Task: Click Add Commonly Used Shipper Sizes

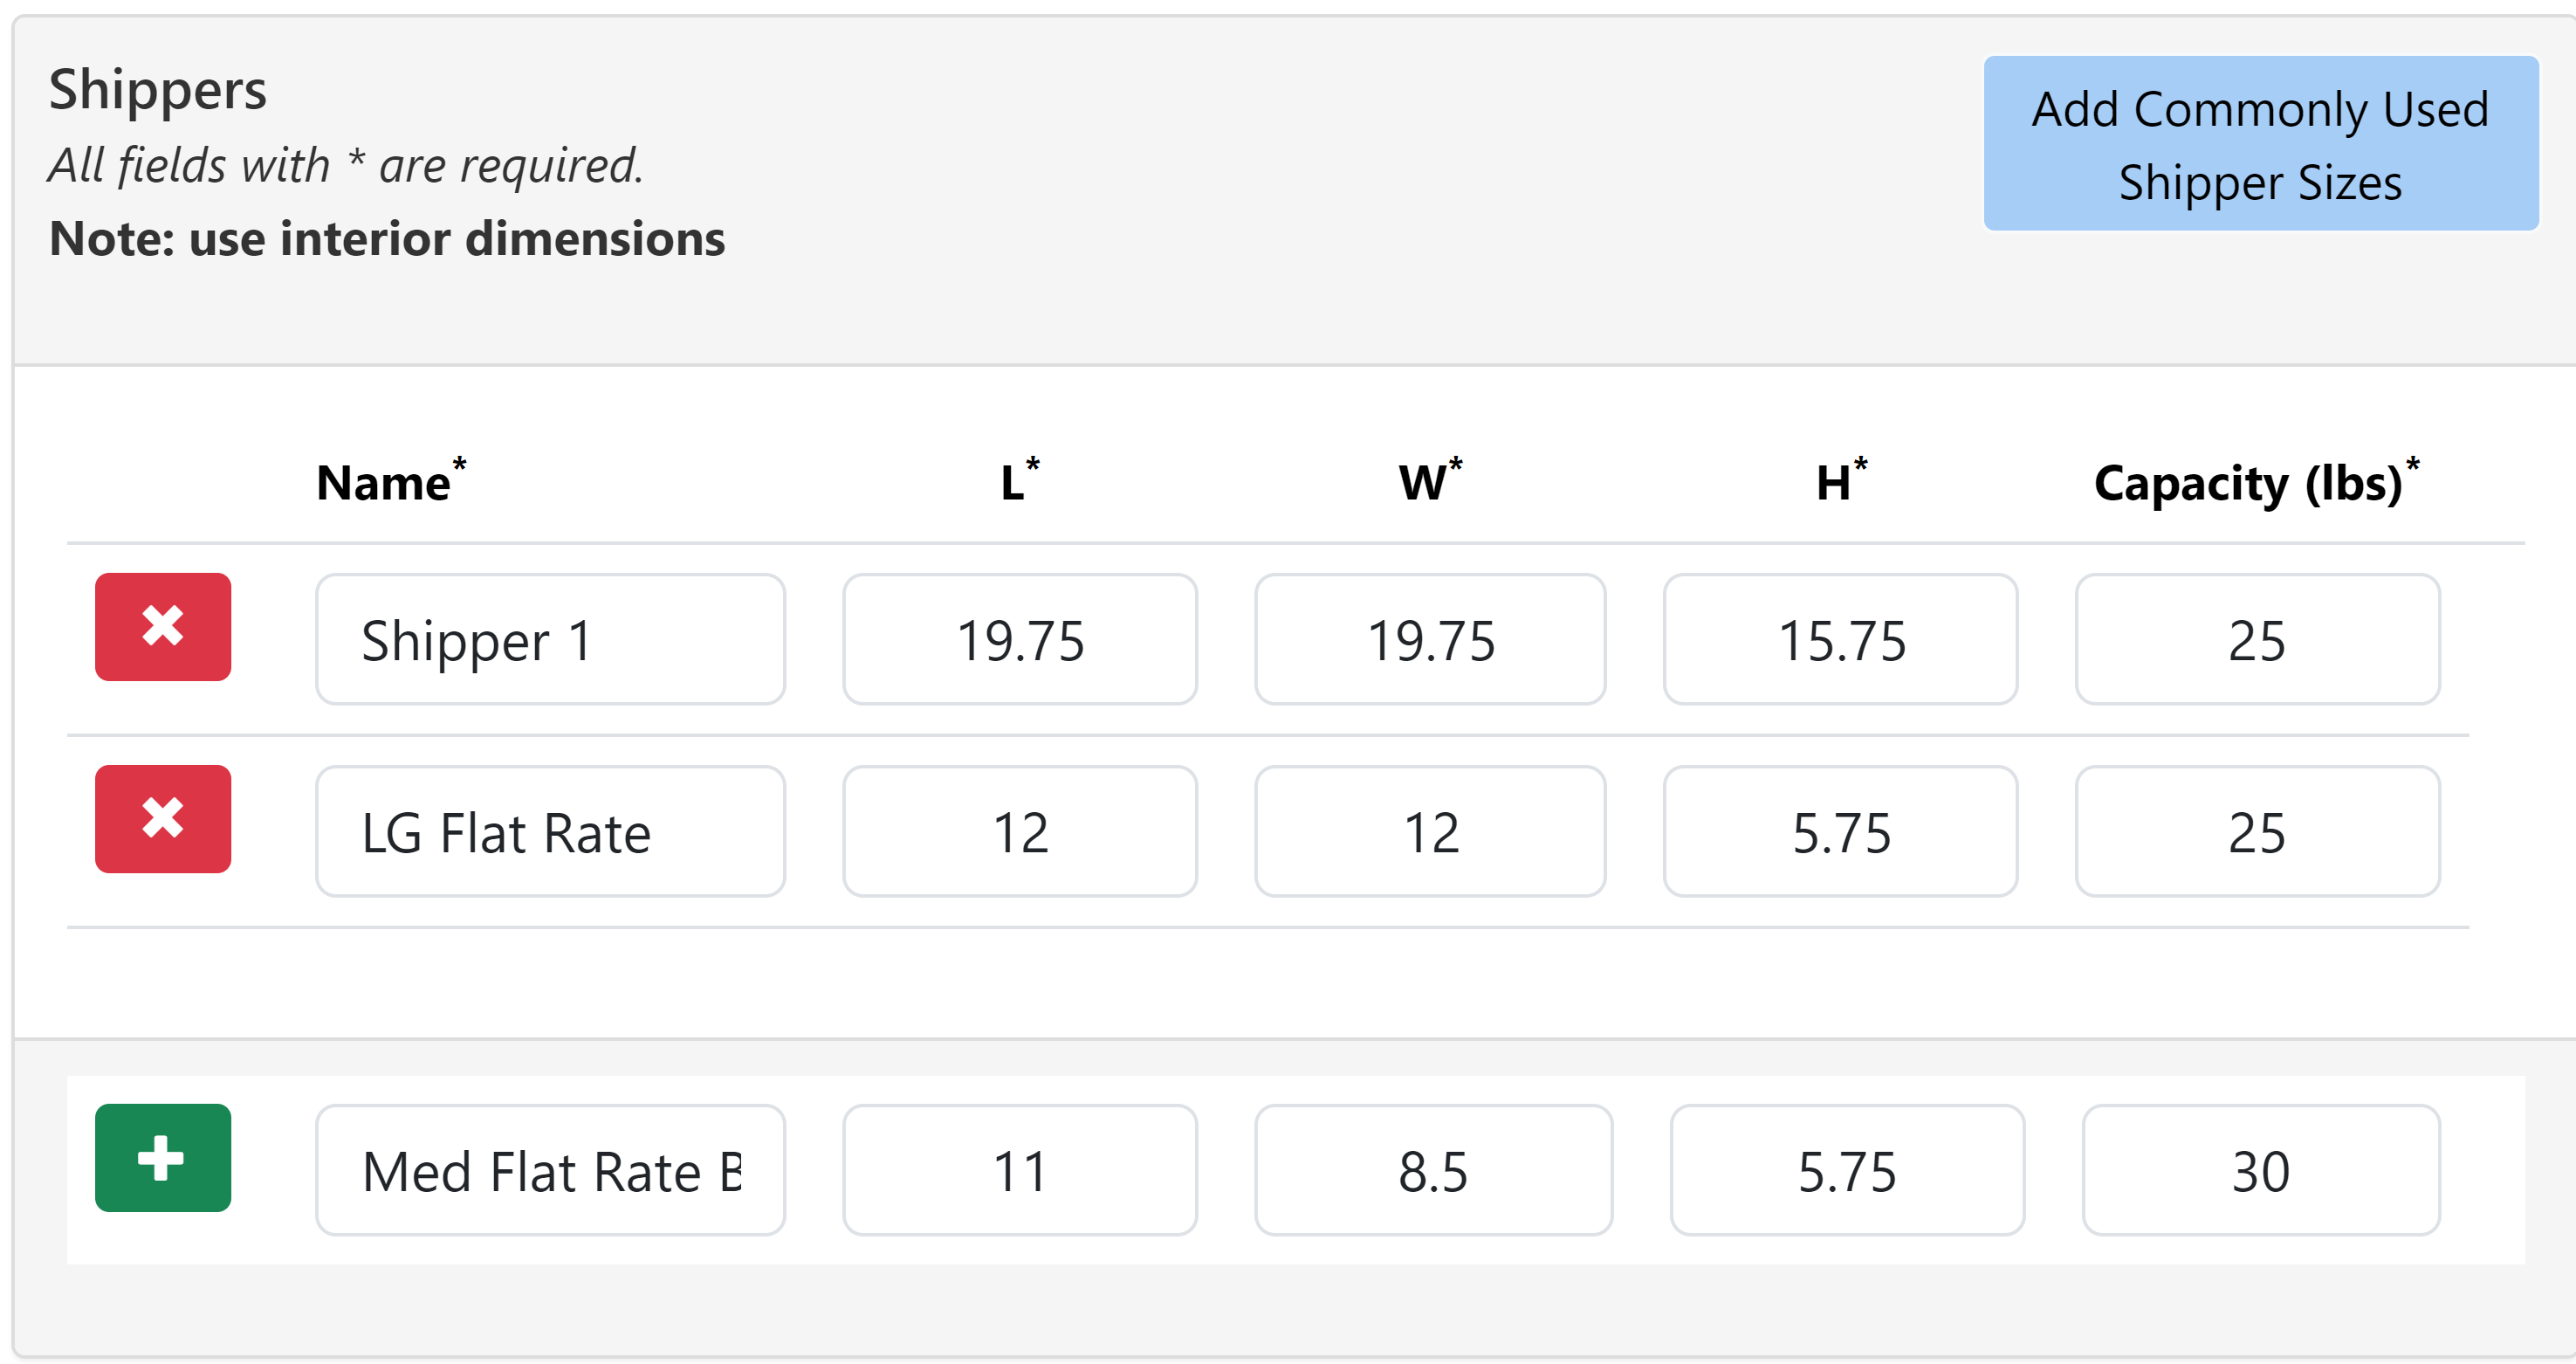Action: click(2260, 144)
